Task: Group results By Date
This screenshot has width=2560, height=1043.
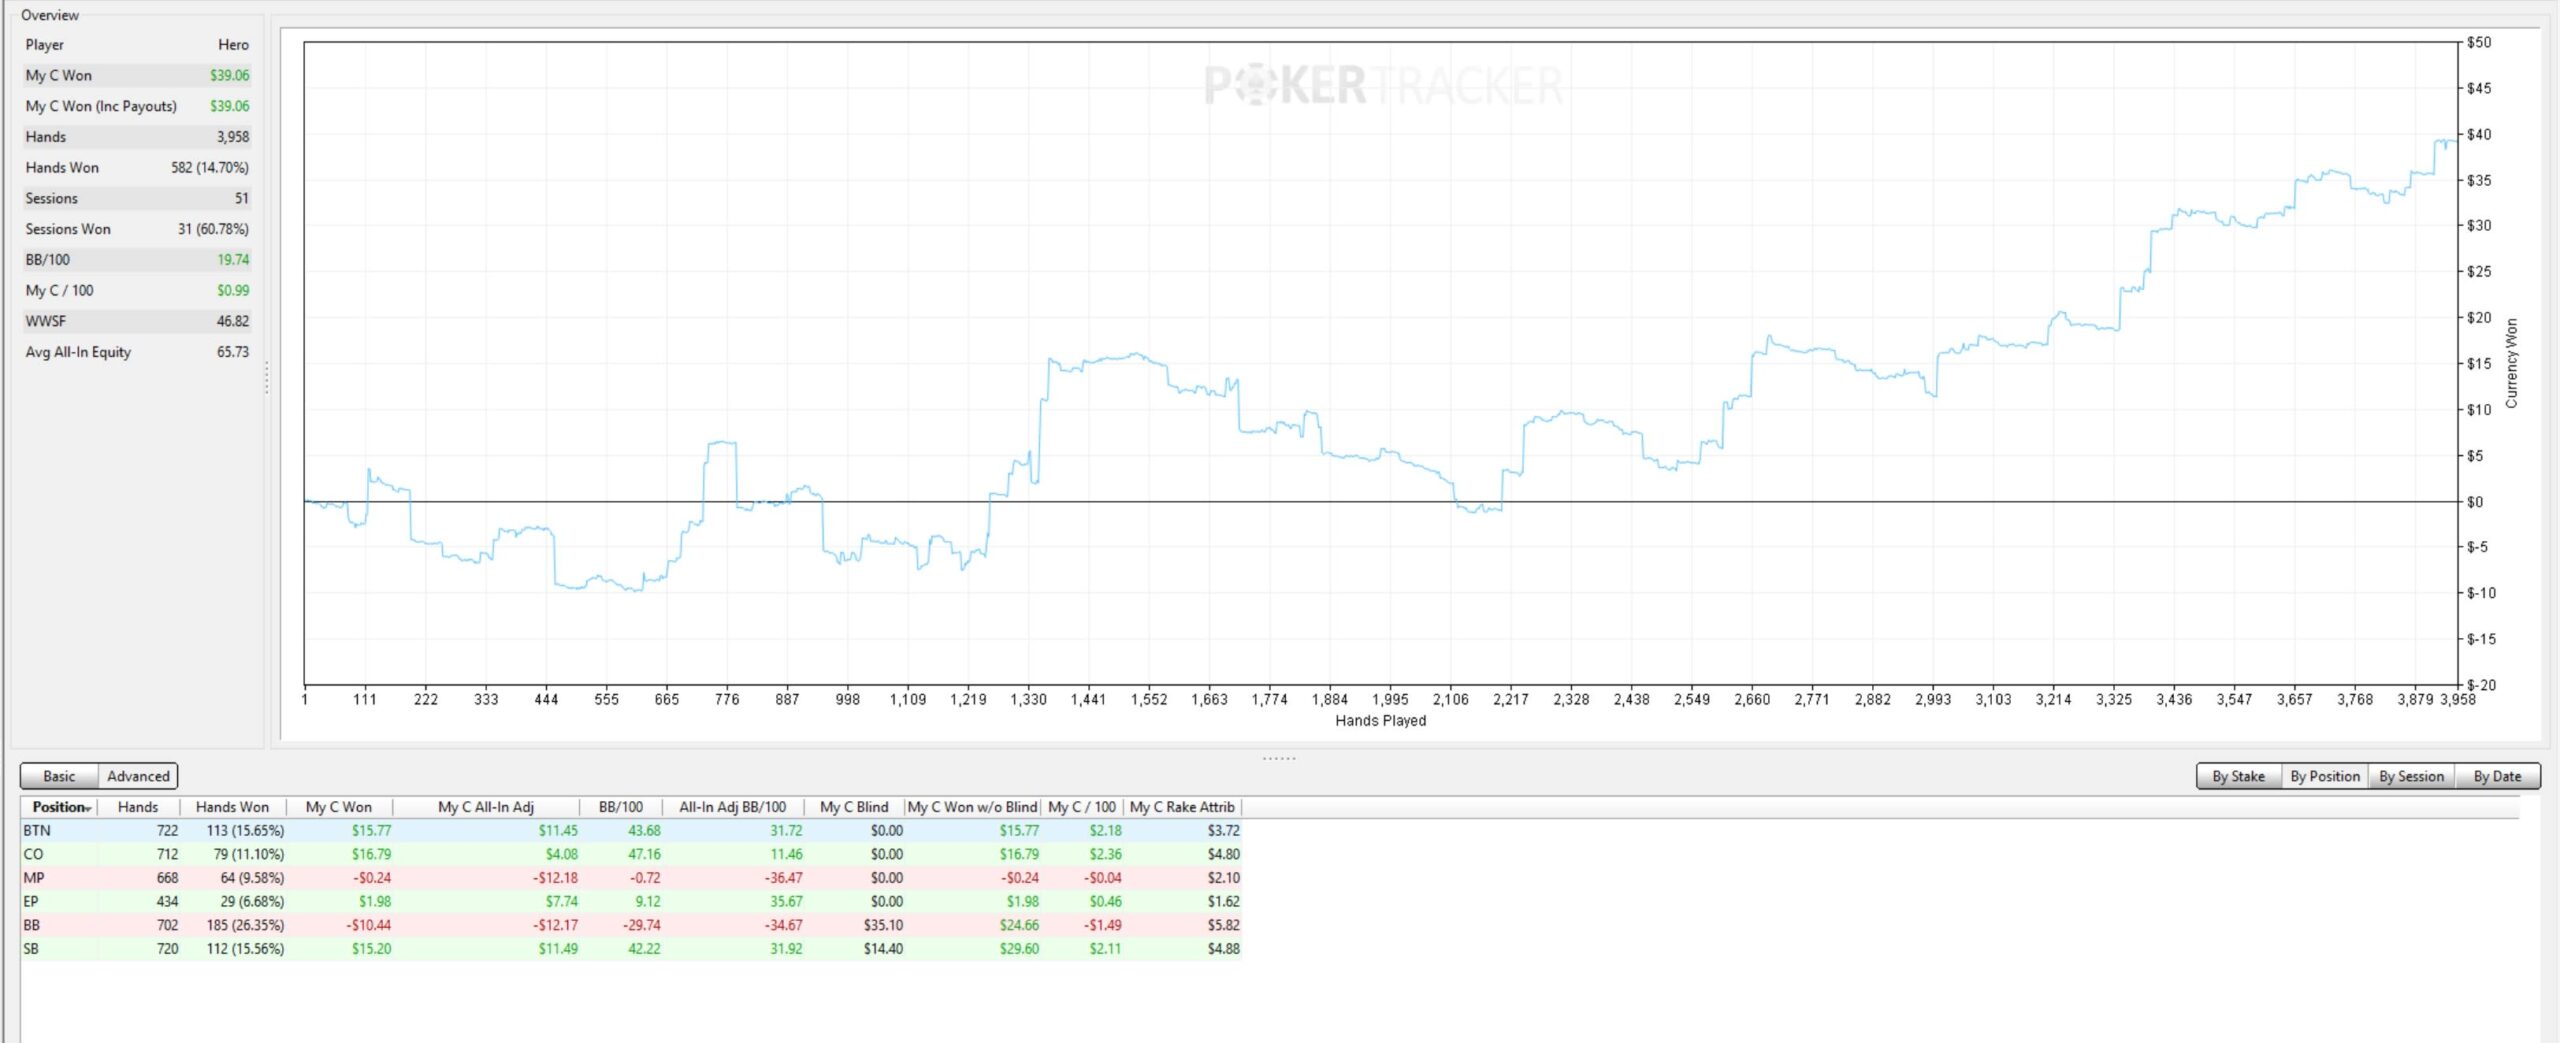Action: pyautogui.click(x=2497, y=776)
